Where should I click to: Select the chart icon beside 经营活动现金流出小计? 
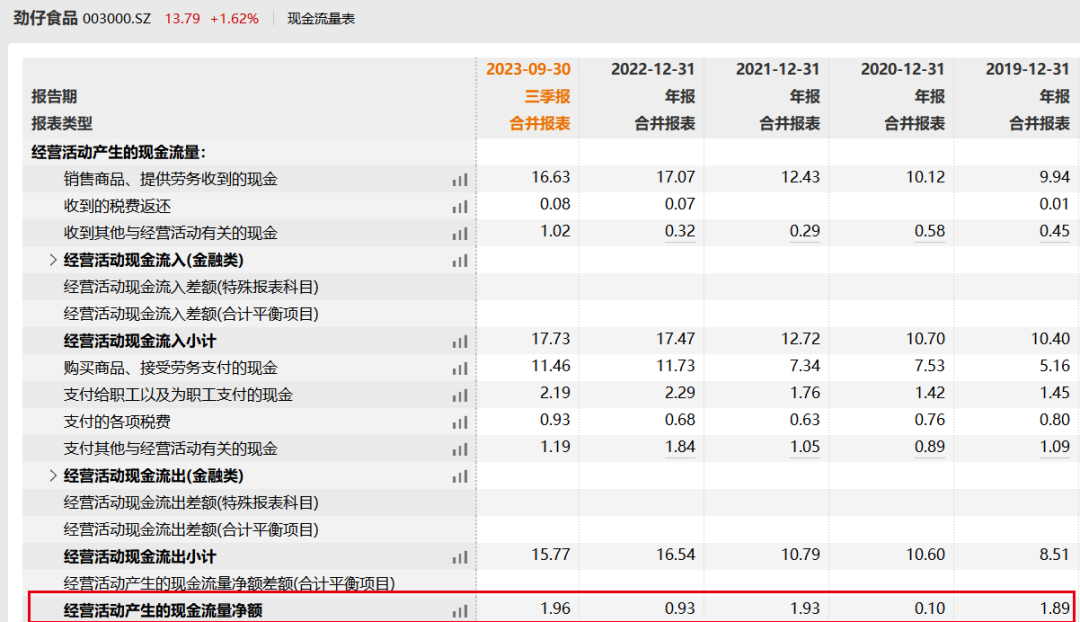coord(459,555)
